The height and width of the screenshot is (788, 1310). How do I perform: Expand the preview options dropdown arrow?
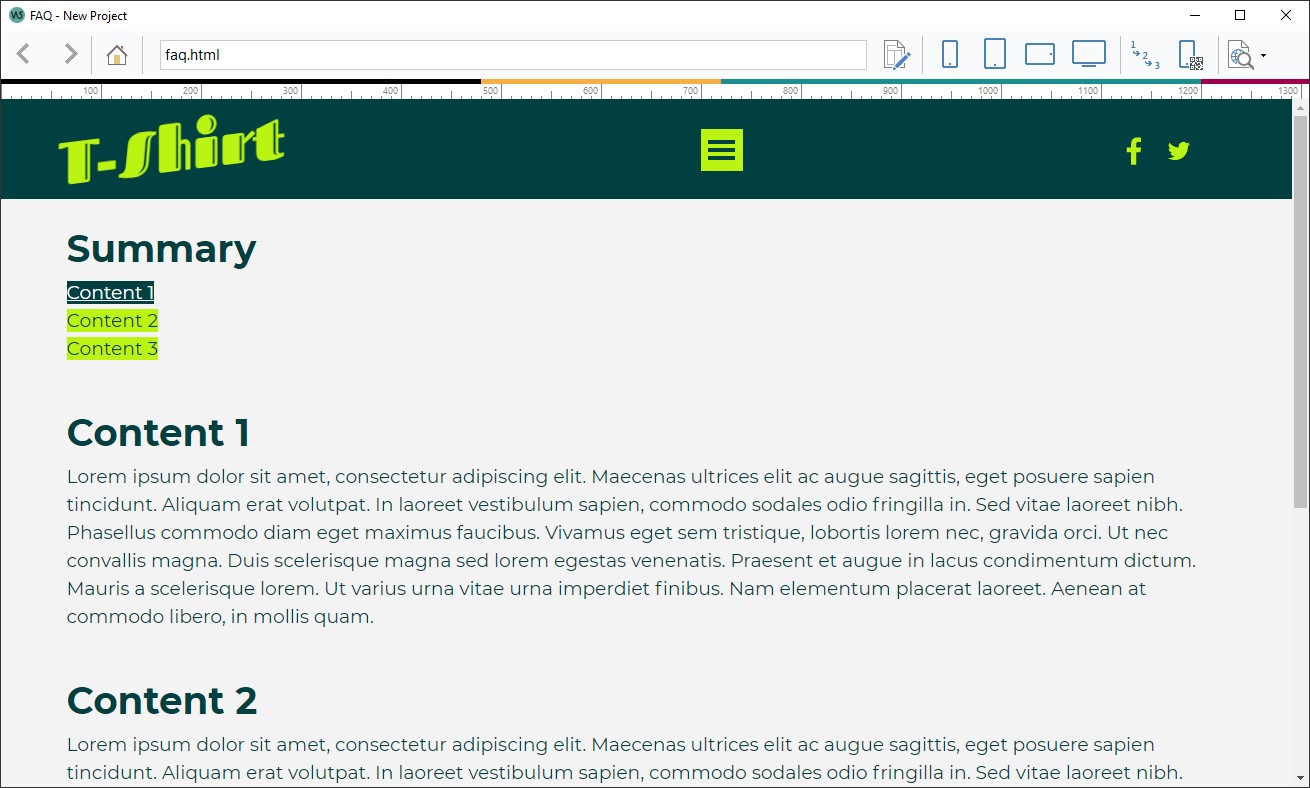coord(1261,54)
